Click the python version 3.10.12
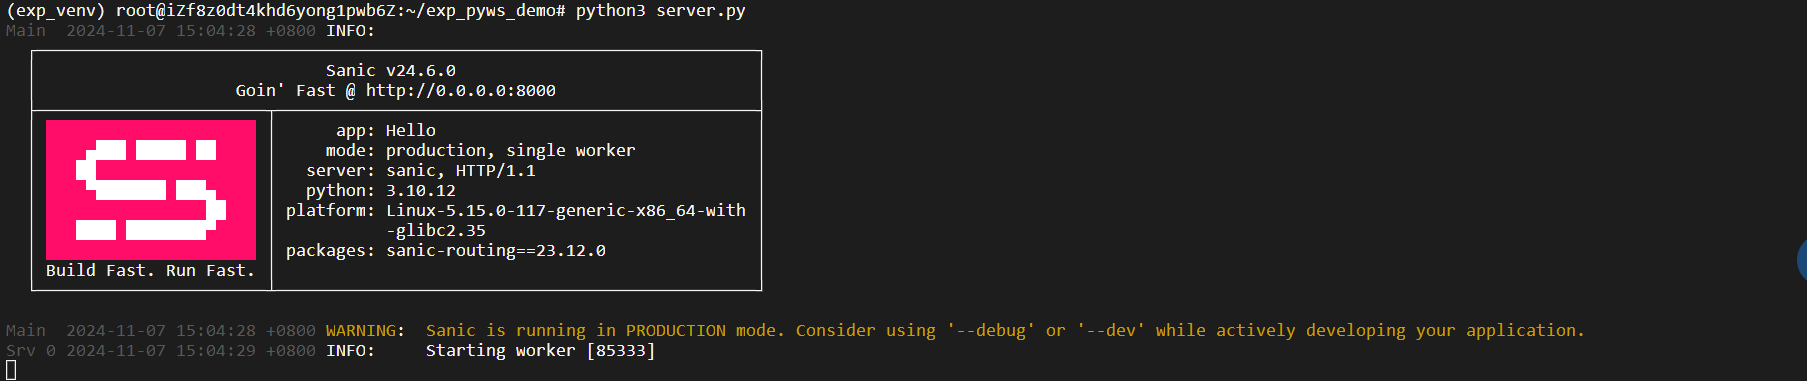Screen dimensions: 1807x381 (x=421, y=190)
